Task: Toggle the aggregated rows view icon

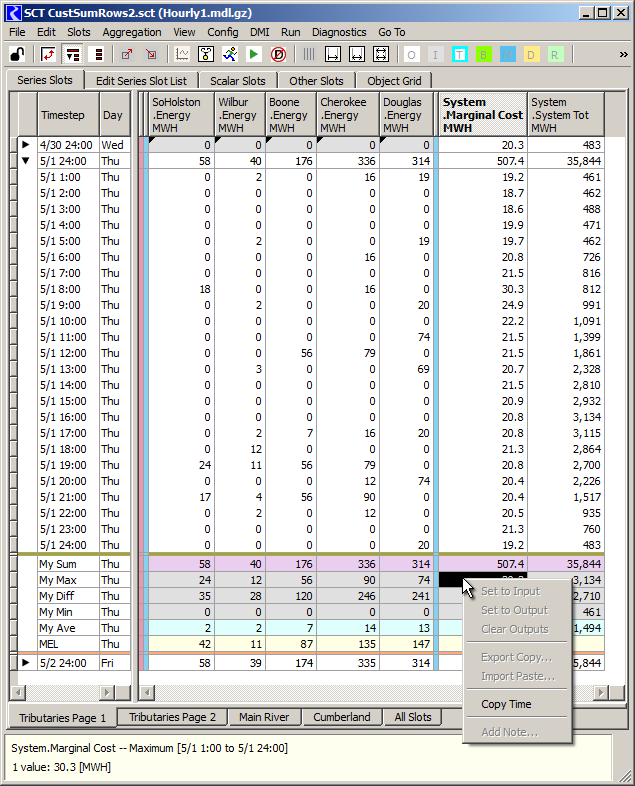Action: click(73, 54)
